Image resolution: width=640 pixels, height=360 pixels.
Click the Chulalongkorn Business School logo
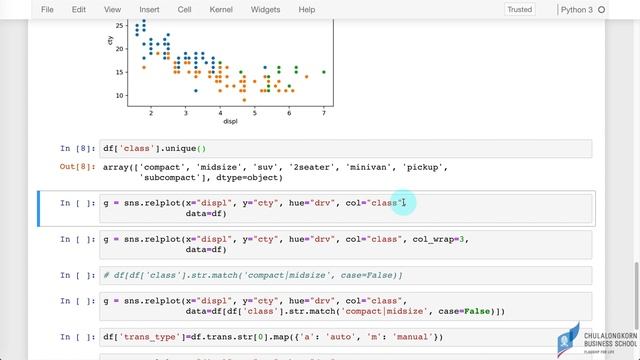(x=597, y=340)
